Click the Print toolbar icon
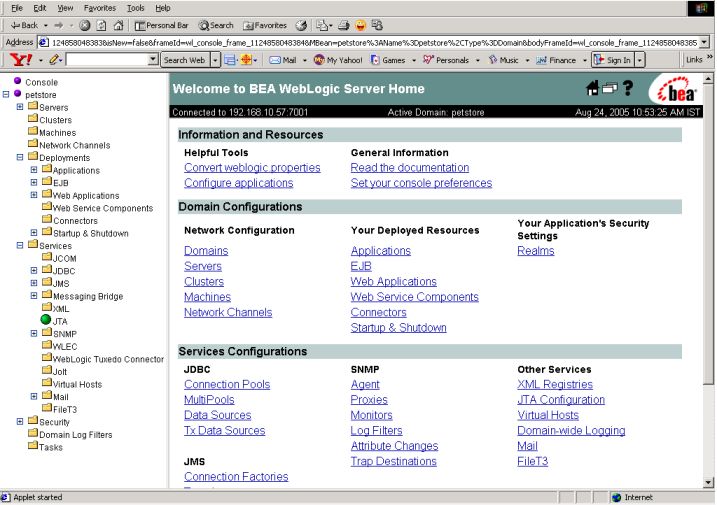The height and width of the screenshot is (505, 717). tap(344, 25)
